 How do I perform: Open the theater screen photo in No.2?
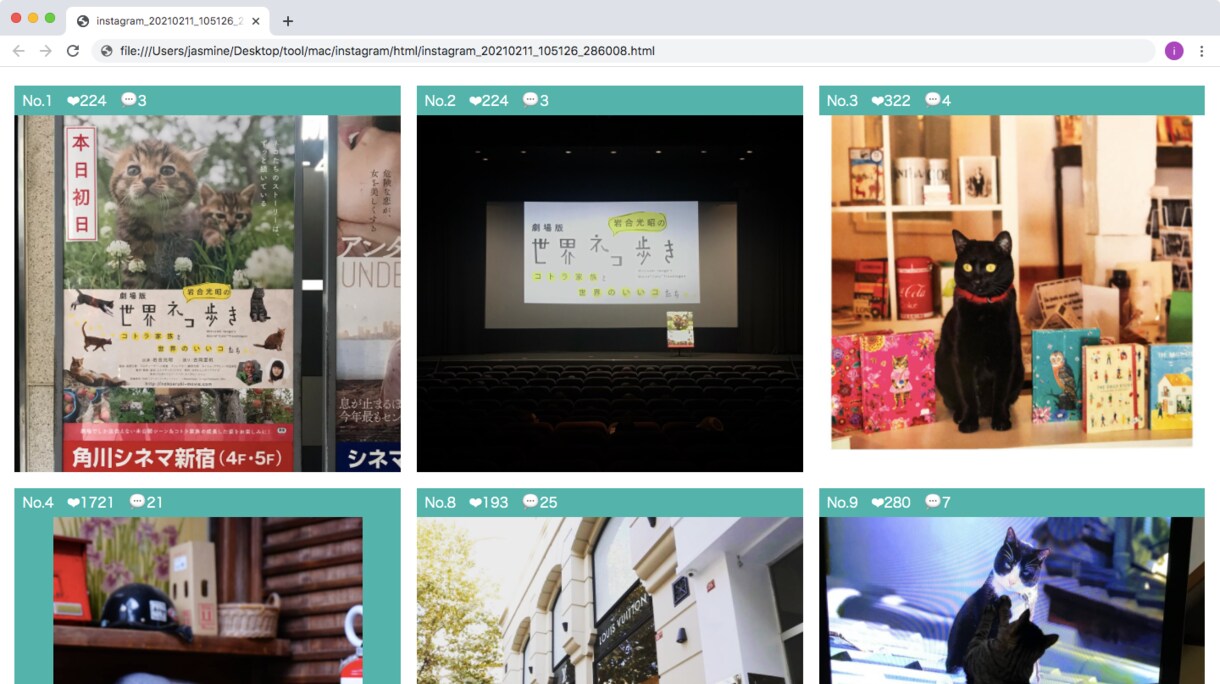point(610,293)
